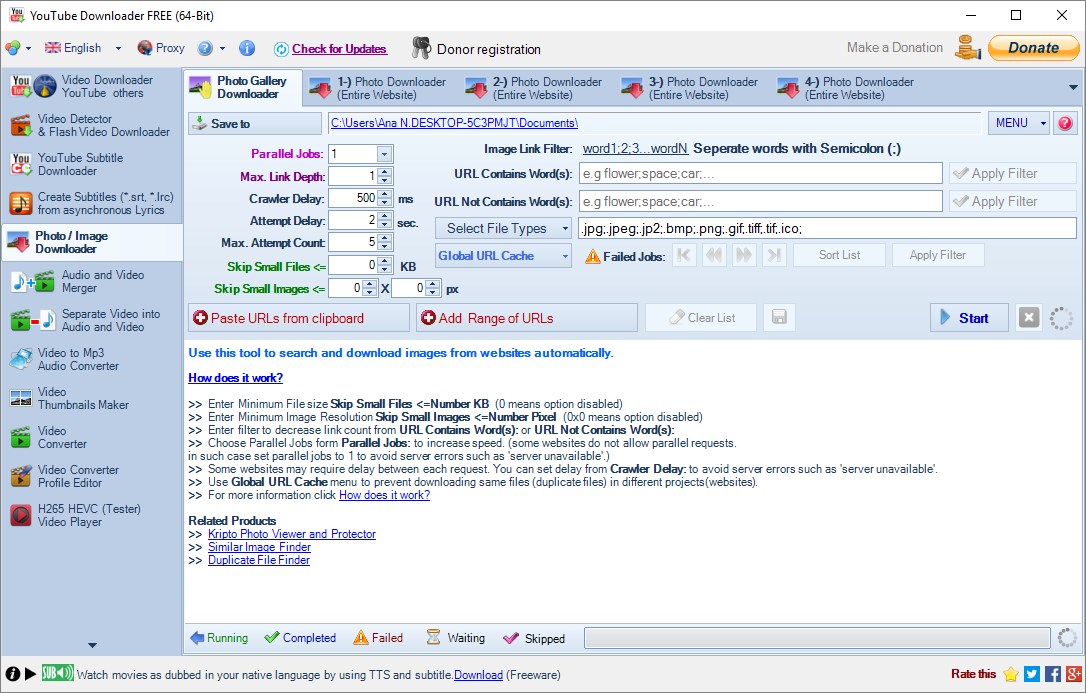Click the SUB speaker icon in status bar

57,672
